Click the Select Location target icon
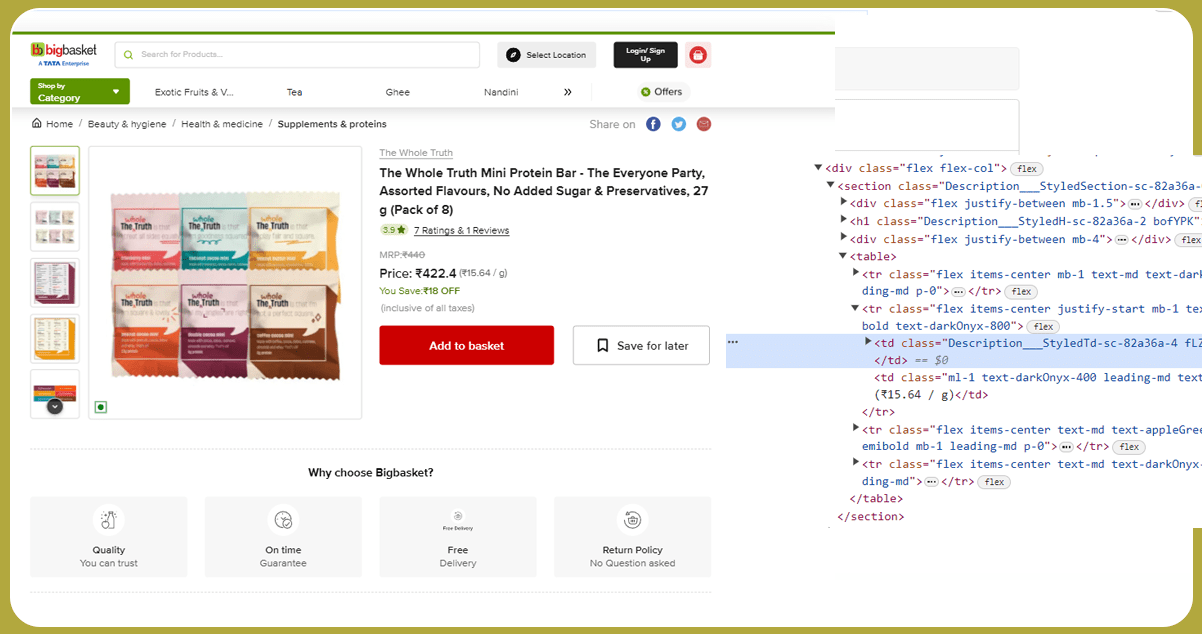This screenshot has width=1202, height=634. coord(513,56)
